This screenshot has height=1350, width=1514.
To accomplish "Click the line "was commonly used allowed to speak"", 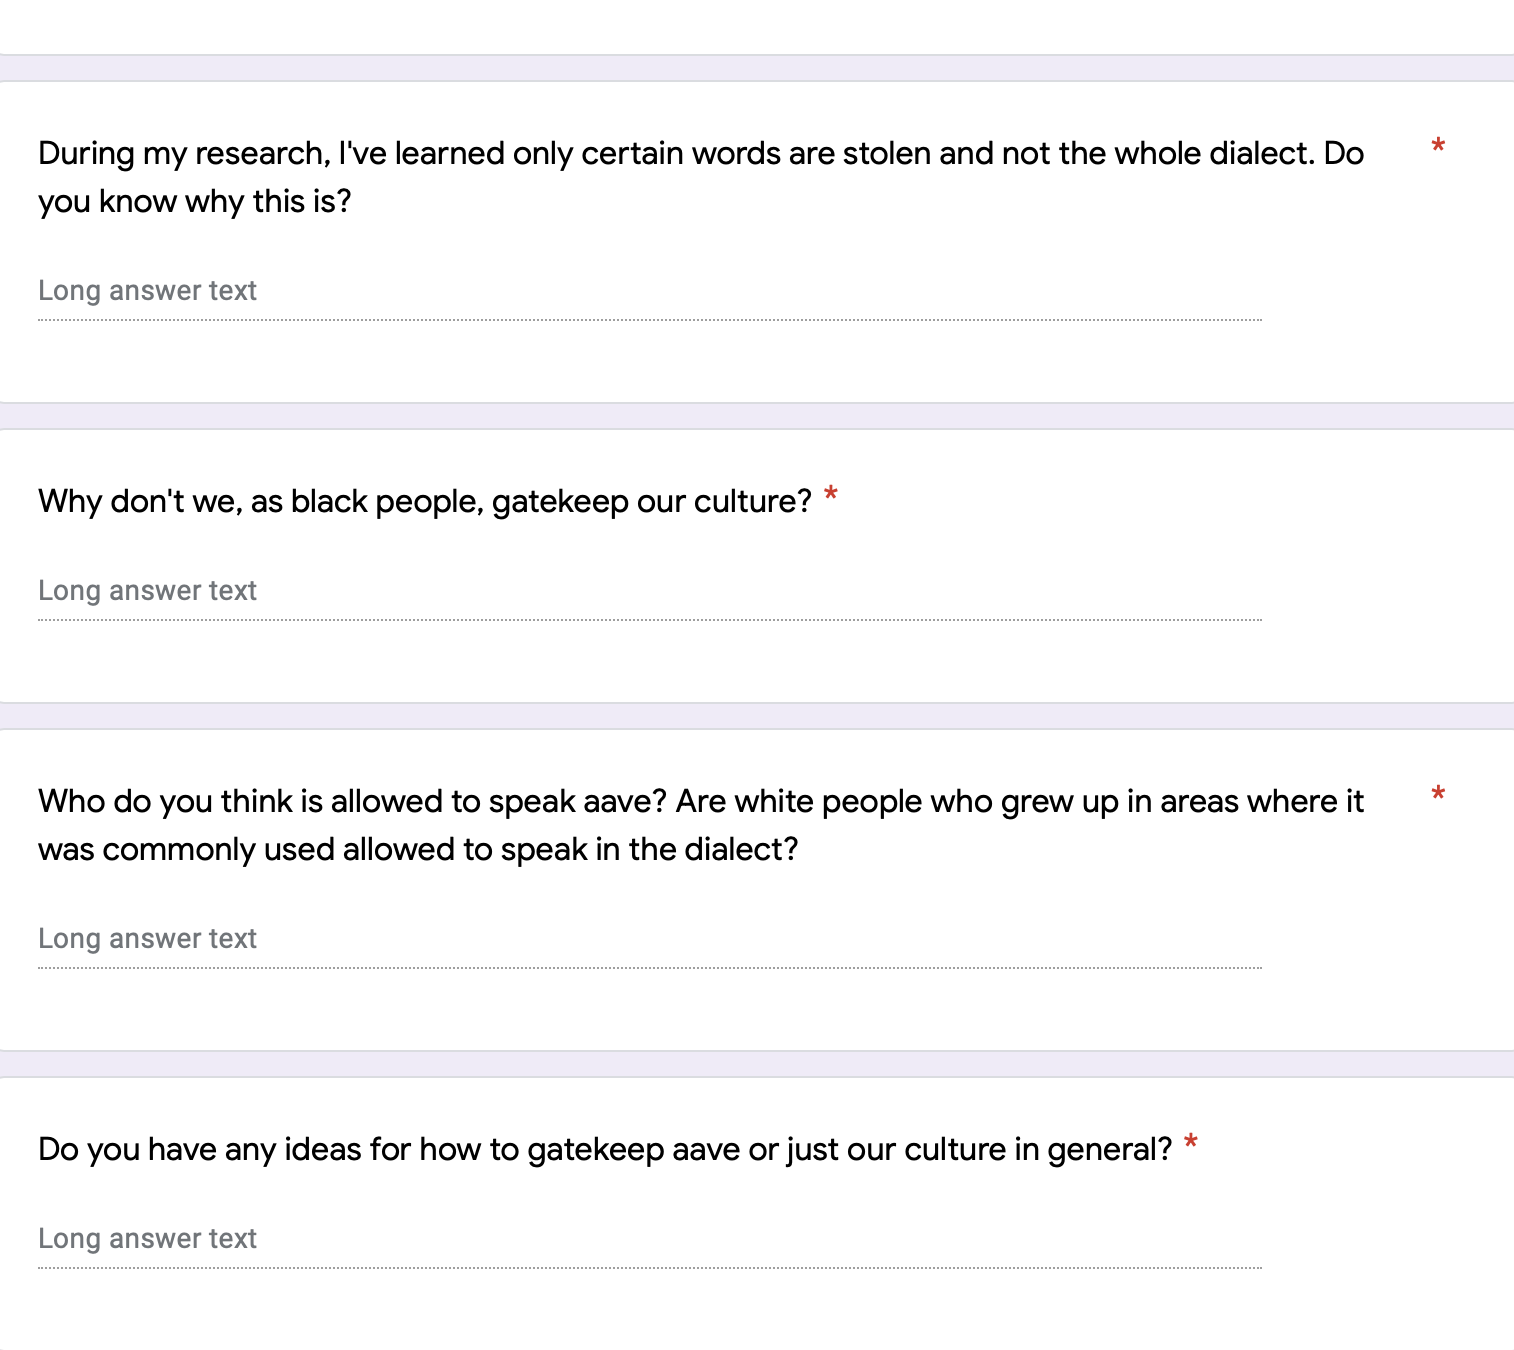I will [x=418, y=849].
